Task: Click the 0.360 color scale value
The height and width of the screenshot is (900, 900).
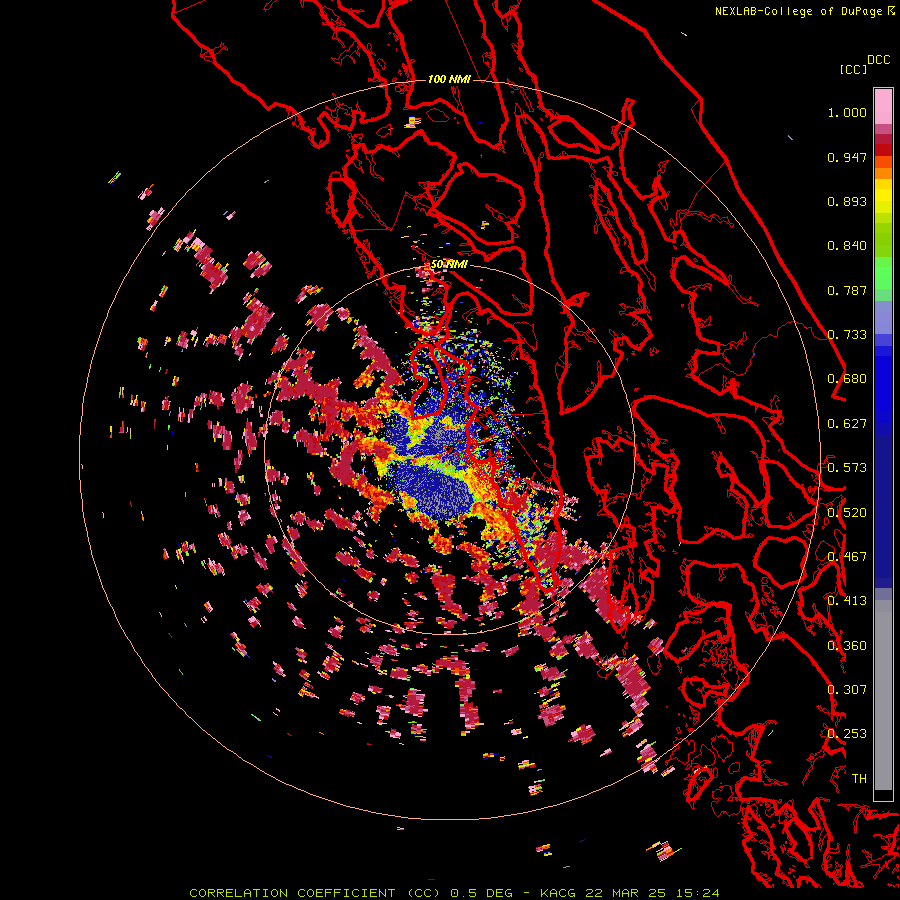Action: [x=847, y=646]
